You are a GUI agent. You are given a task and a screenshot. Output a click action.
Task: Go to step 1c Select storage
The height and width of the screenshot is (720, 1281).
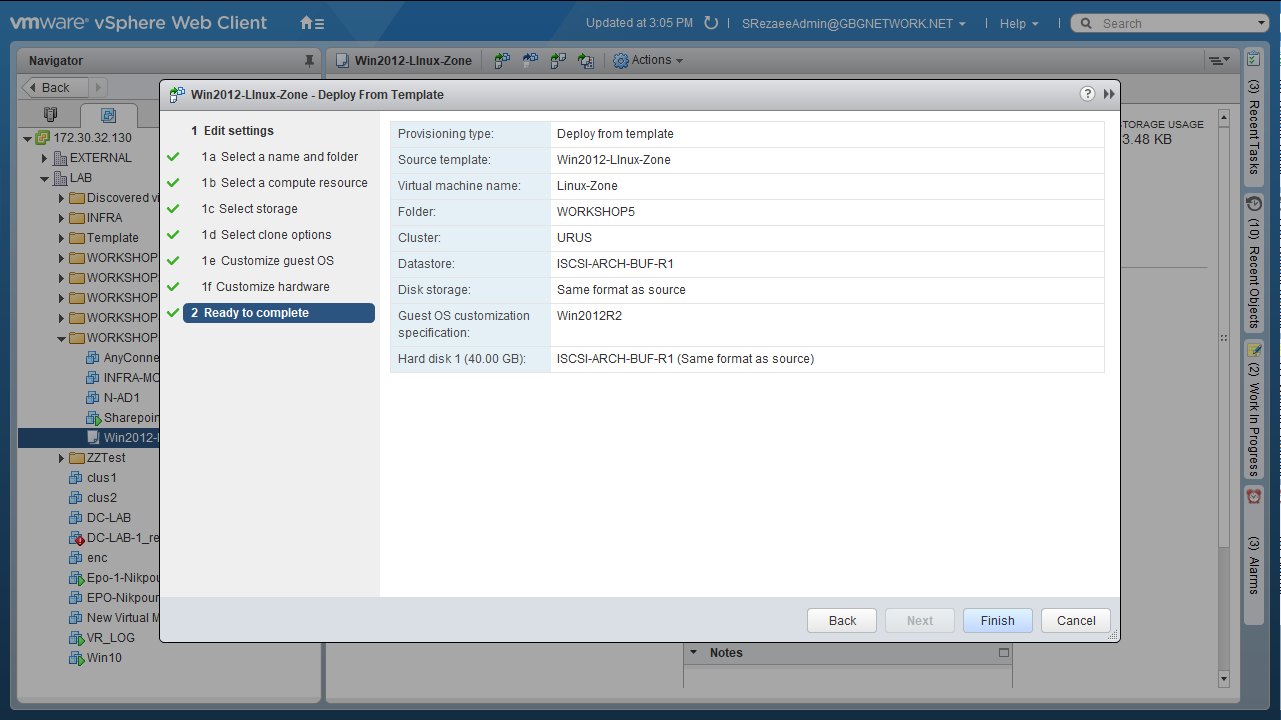(x=258, y=209)
